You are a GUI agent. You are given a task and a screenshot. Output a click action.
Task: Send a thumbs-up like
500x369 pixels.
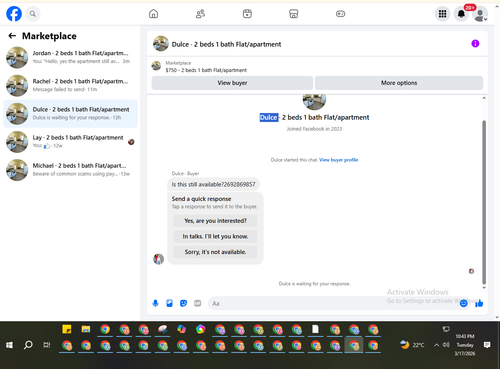pyautogui.click(x=479, y=303)
